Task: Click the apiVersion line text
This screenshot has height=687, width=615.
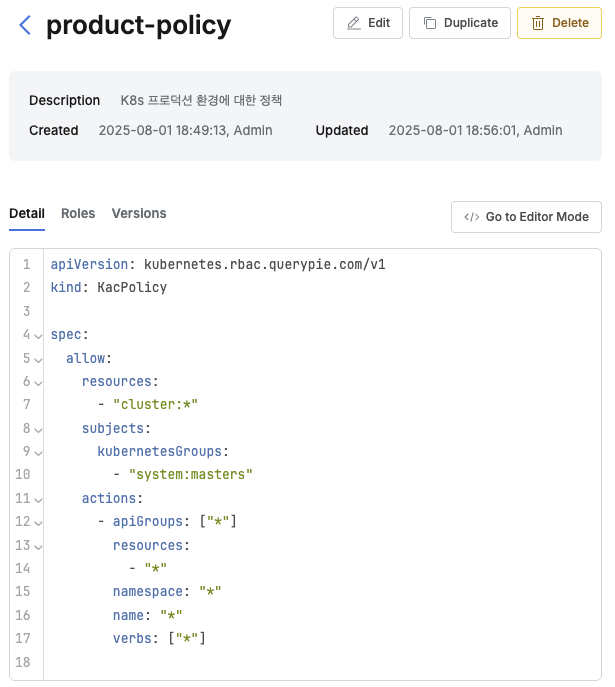Action: pyautogui.click(x=218, y=264)
